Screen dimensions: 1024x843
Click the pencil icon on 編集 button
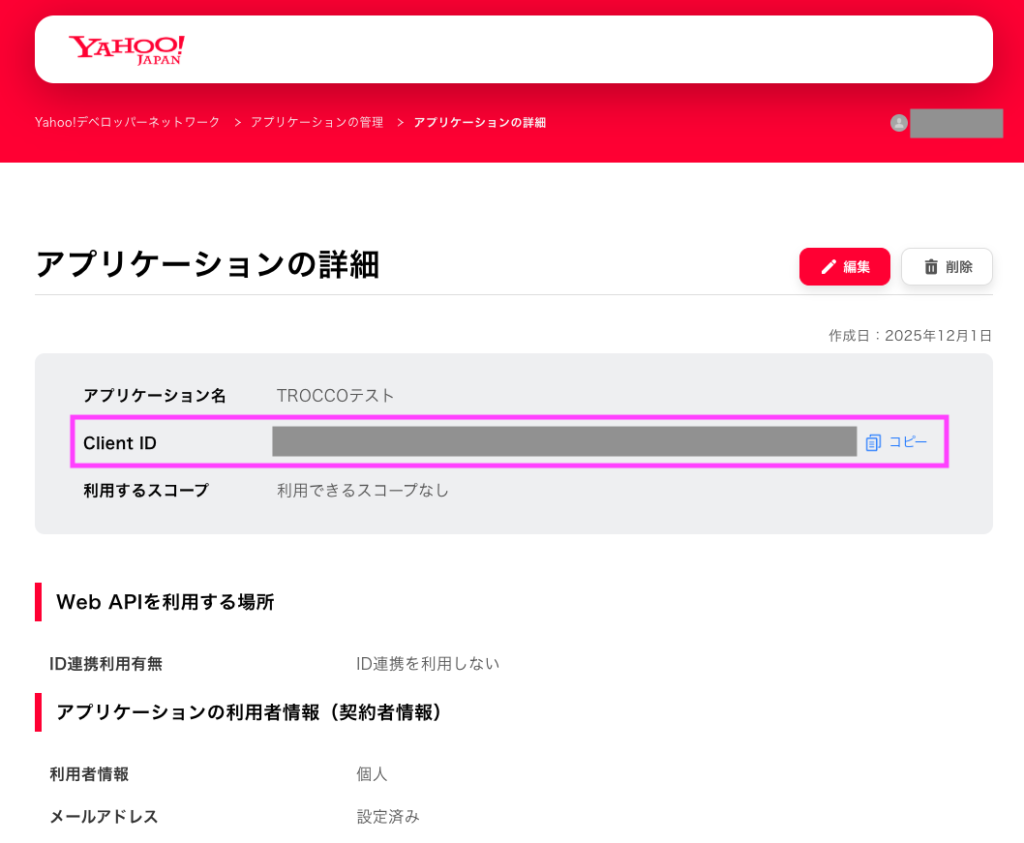tap(828, 267)
